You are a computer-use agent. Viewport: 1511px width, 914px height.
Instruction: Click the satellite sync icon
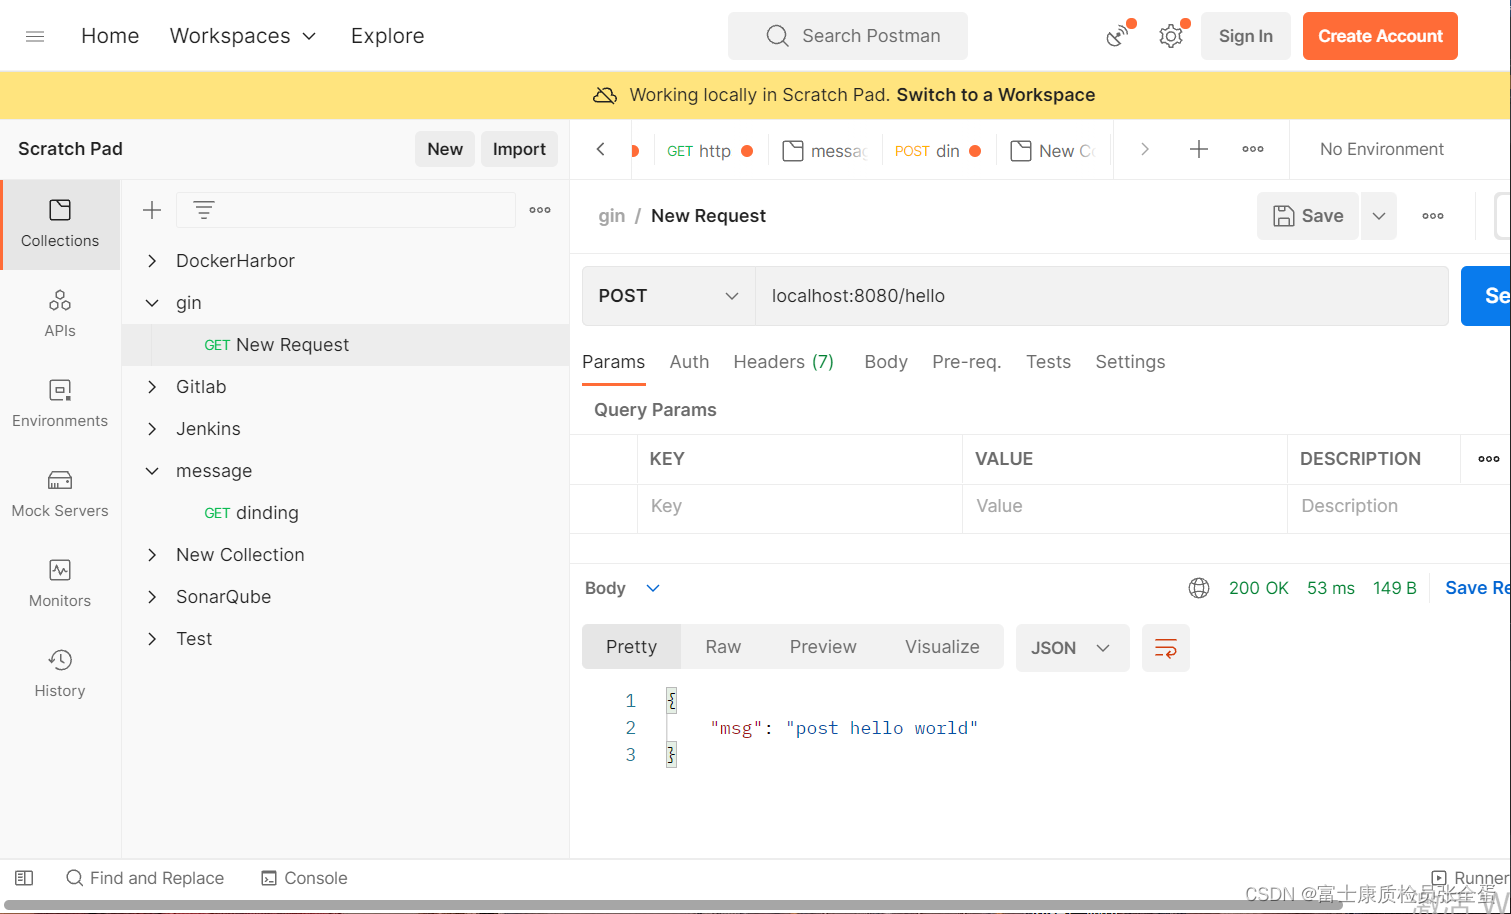[1118, 36]
